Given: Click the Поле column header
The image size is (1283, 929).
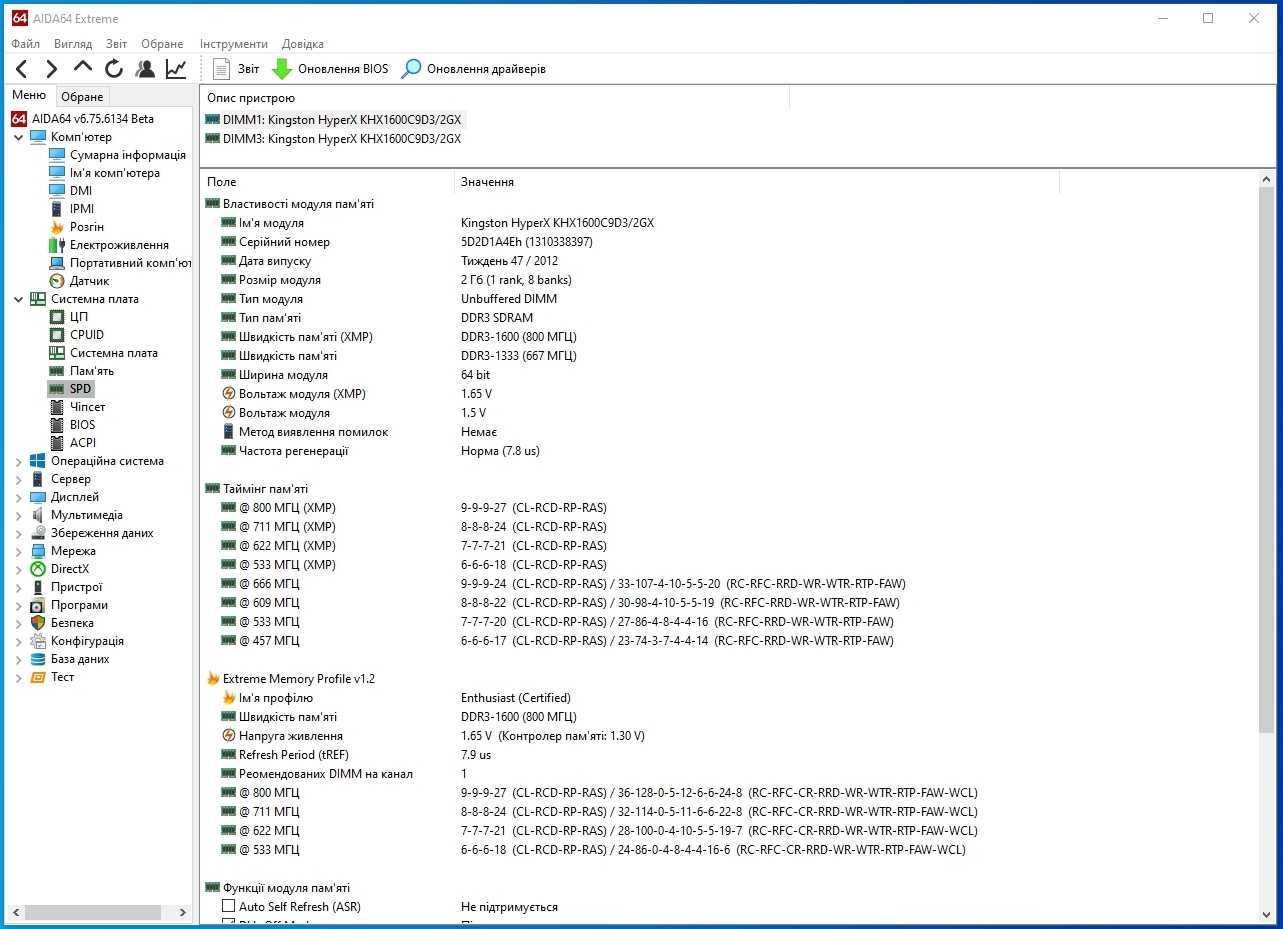Looking at the screenshot, I should coord(327,182).
